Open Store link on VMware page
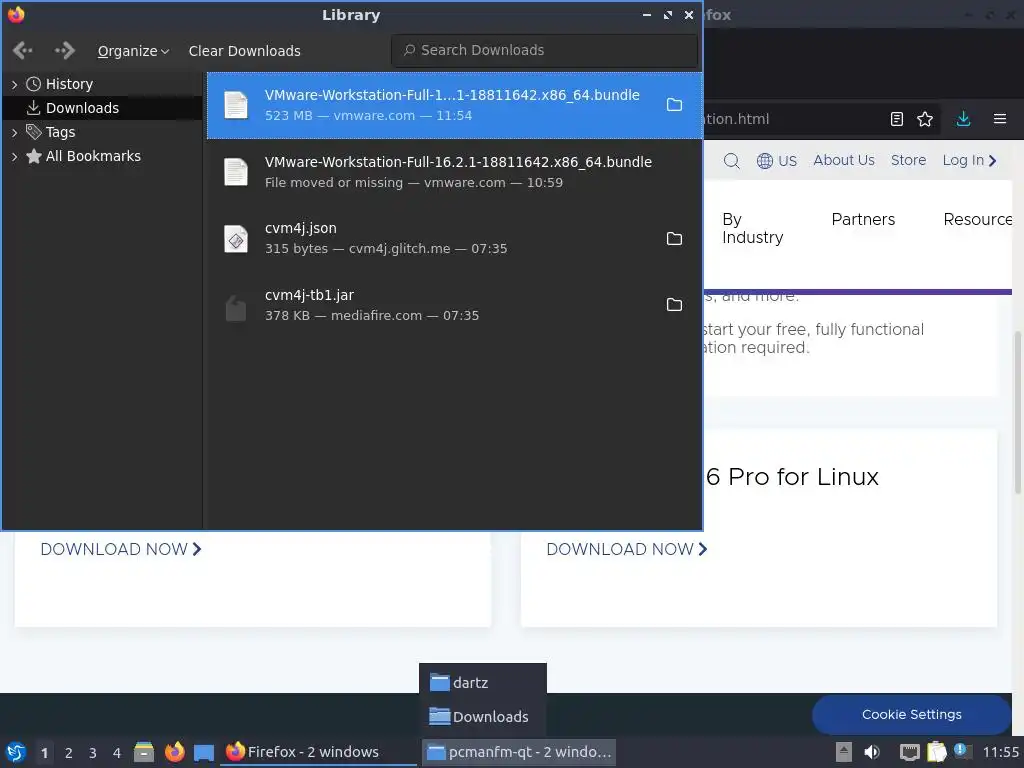Viewport: 1024px width, 768px height. click(x=908, y=160)
